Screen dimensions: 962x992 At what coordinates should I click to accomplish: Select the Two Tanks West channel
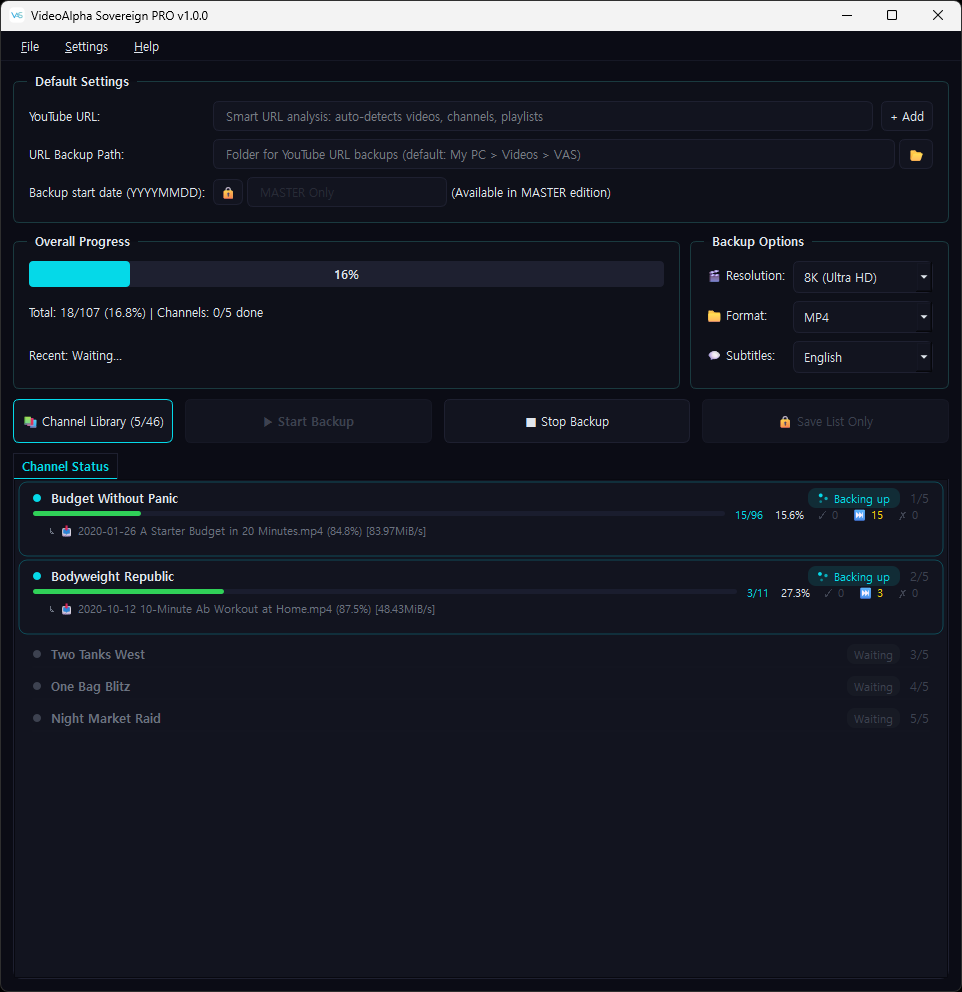[x=98, y=654]
